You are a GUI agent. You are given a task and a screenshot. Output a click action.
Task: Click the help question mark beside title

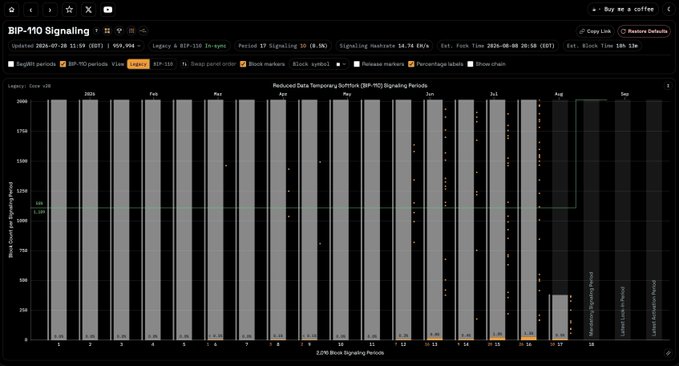tap(97, 31)
